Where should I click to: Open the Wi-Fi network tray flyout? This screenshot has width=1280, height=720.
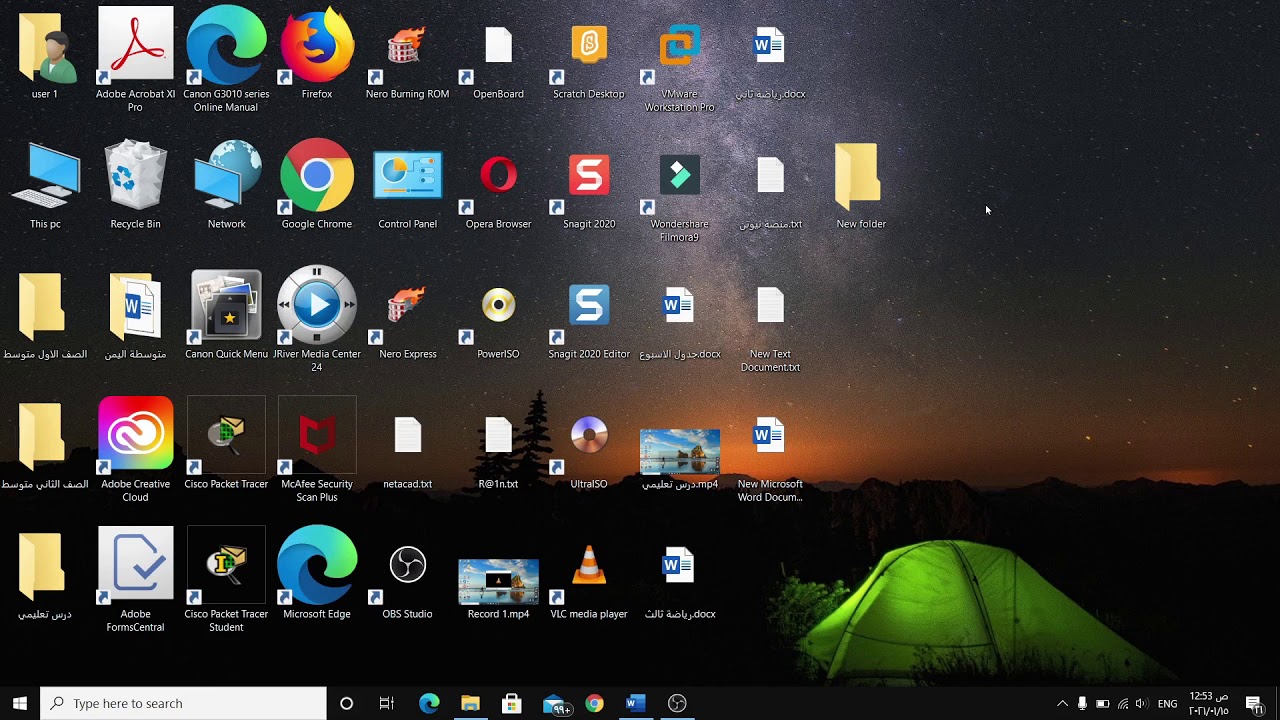coord(1122,703)
